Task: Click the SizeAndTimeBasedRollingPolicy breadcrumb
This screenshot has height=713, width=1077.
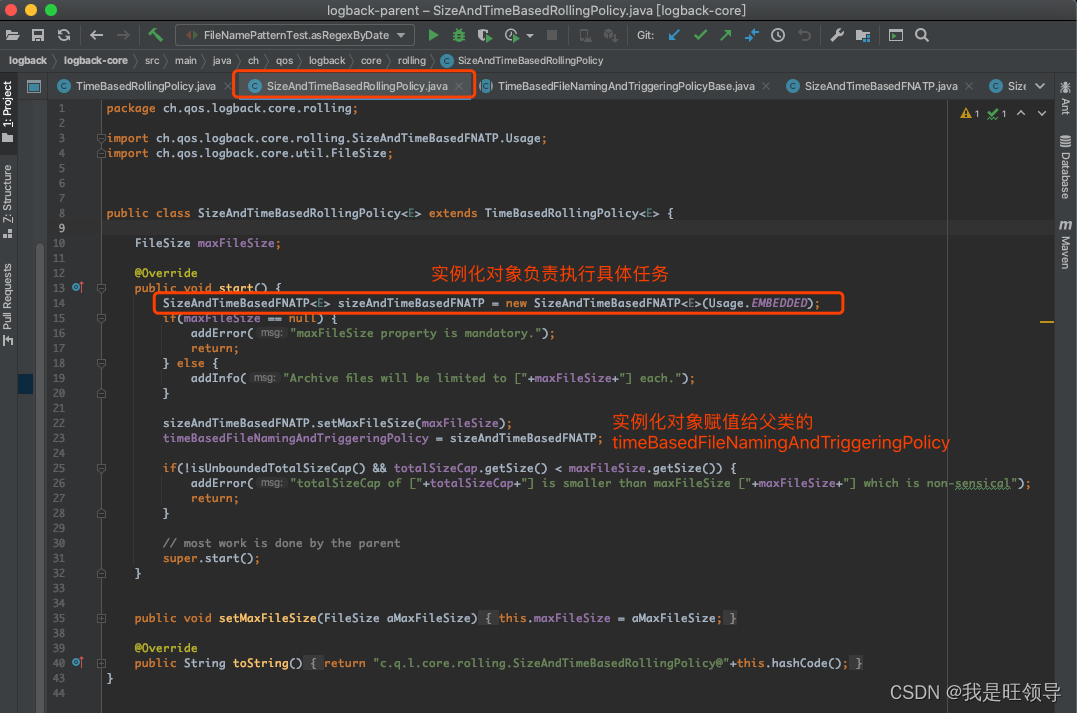Action: pyautogui.click(x=523, y=60)
